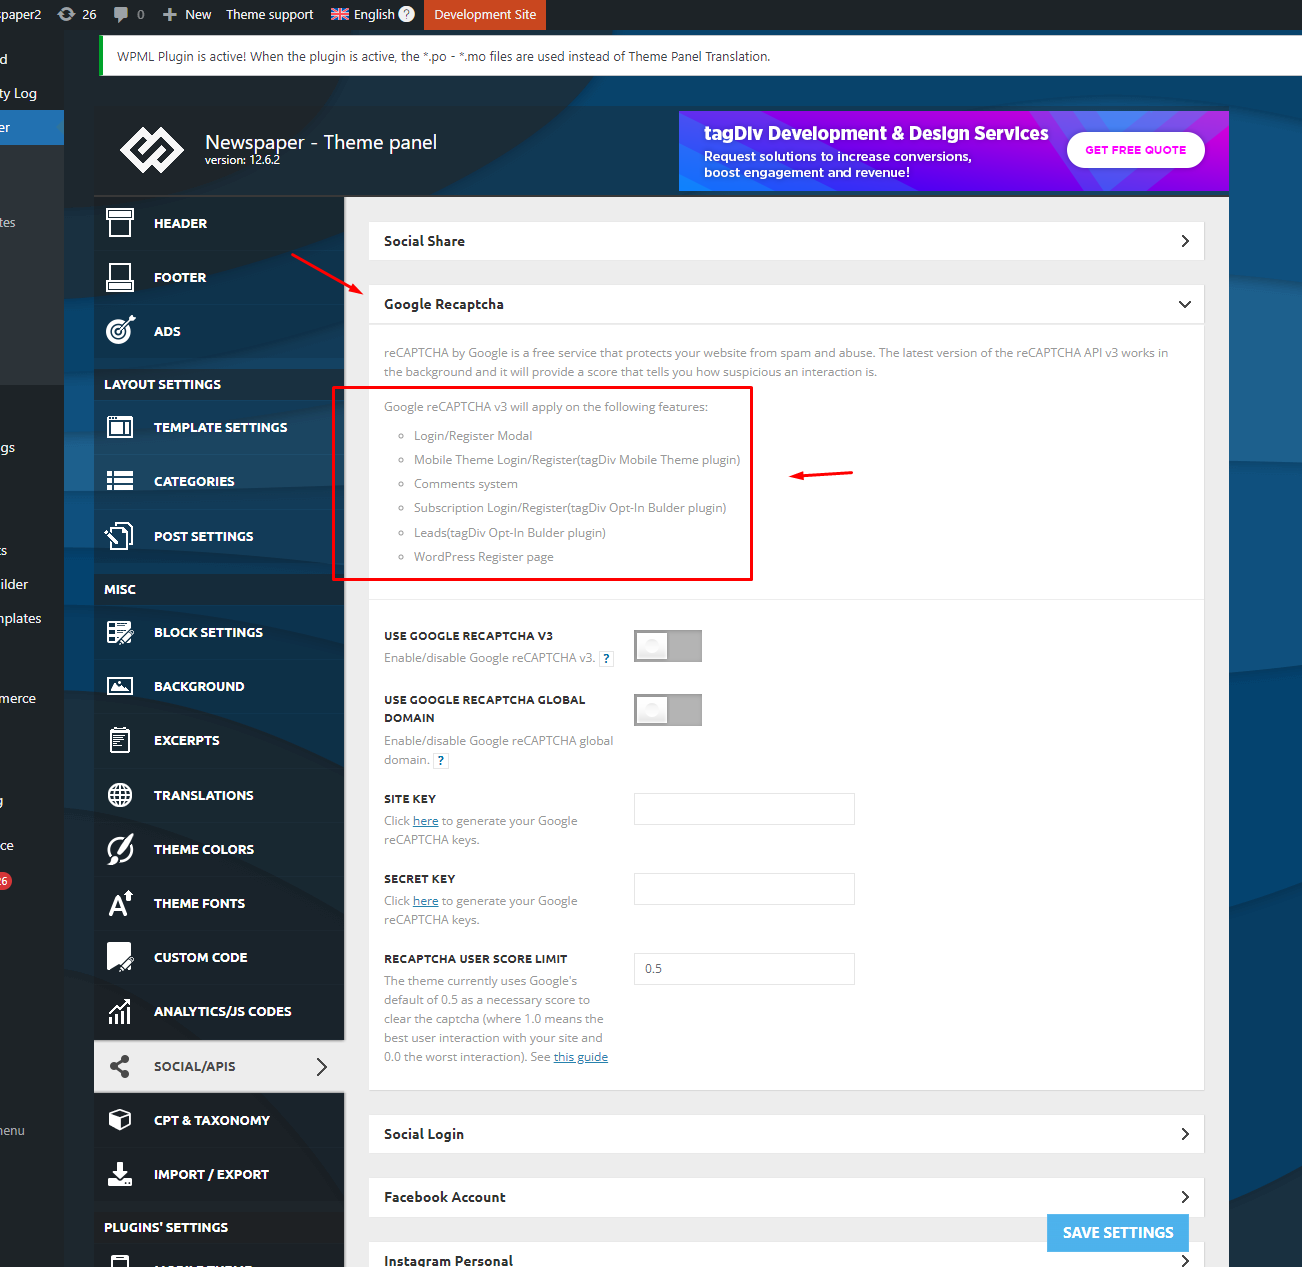Click the Translations globe icon
The image size is (1302, 1267).
(120, 795)
